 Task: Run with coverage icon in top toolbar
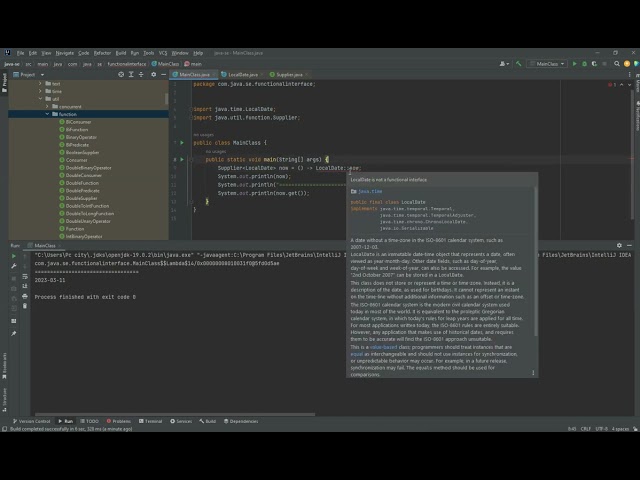coord(594,64)
